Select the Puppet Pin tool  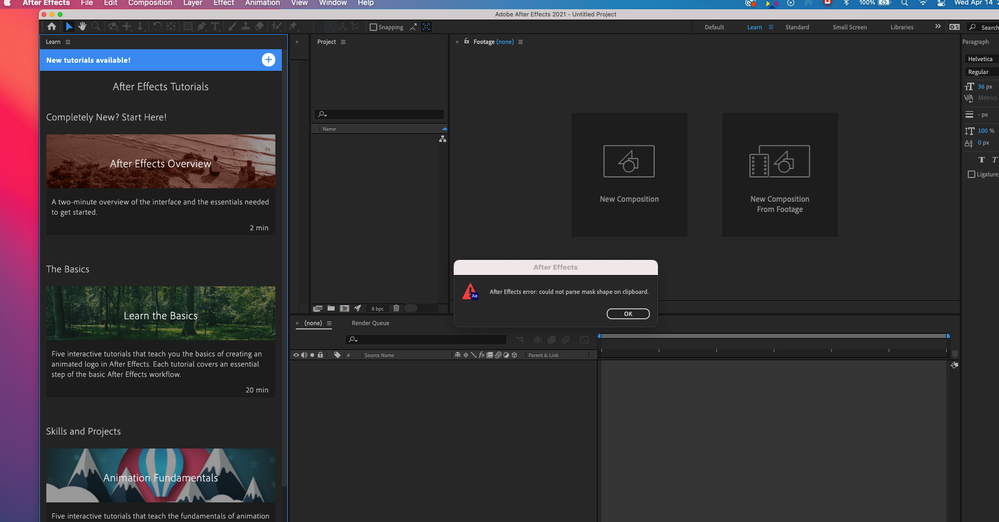tap(292, 27)
